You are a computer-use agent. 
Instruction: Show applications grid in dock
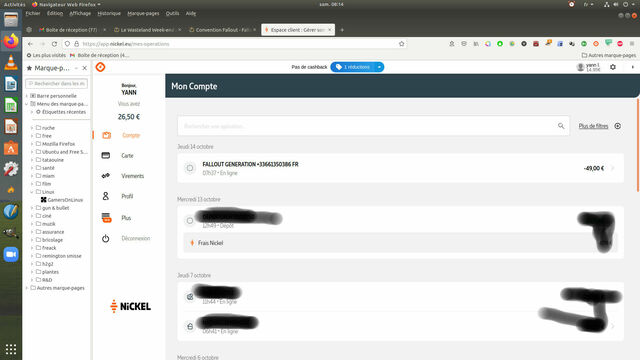click(x=11, y=349)
